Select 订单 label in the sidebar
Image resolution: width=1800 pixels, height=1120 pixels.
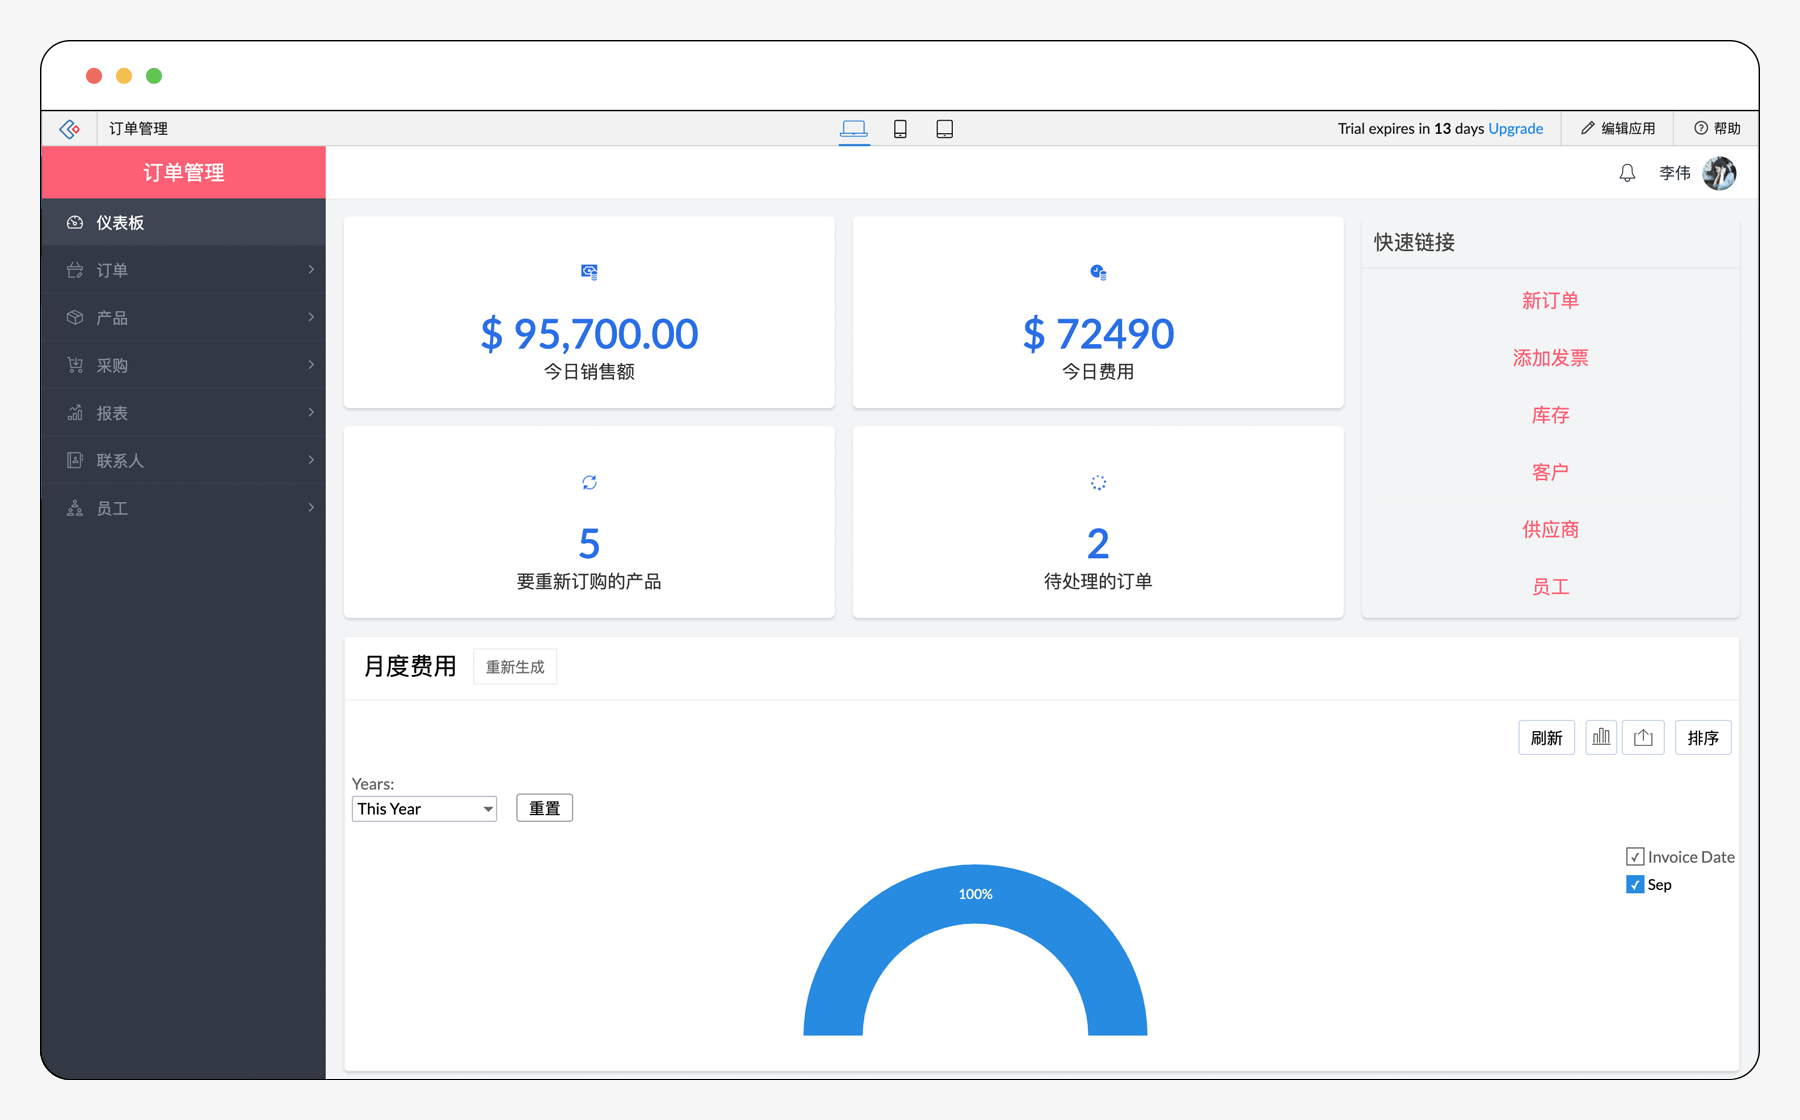[x=112, y=270]
